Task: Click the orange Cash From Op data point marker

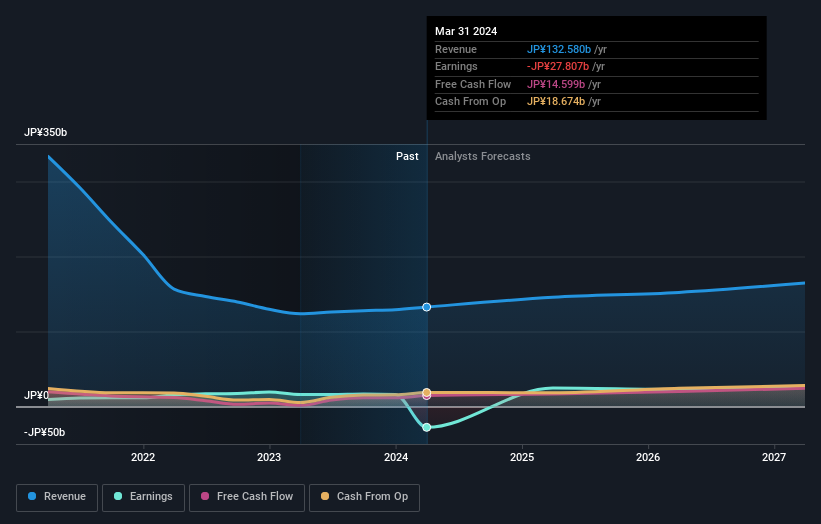Action: [427, 392]
